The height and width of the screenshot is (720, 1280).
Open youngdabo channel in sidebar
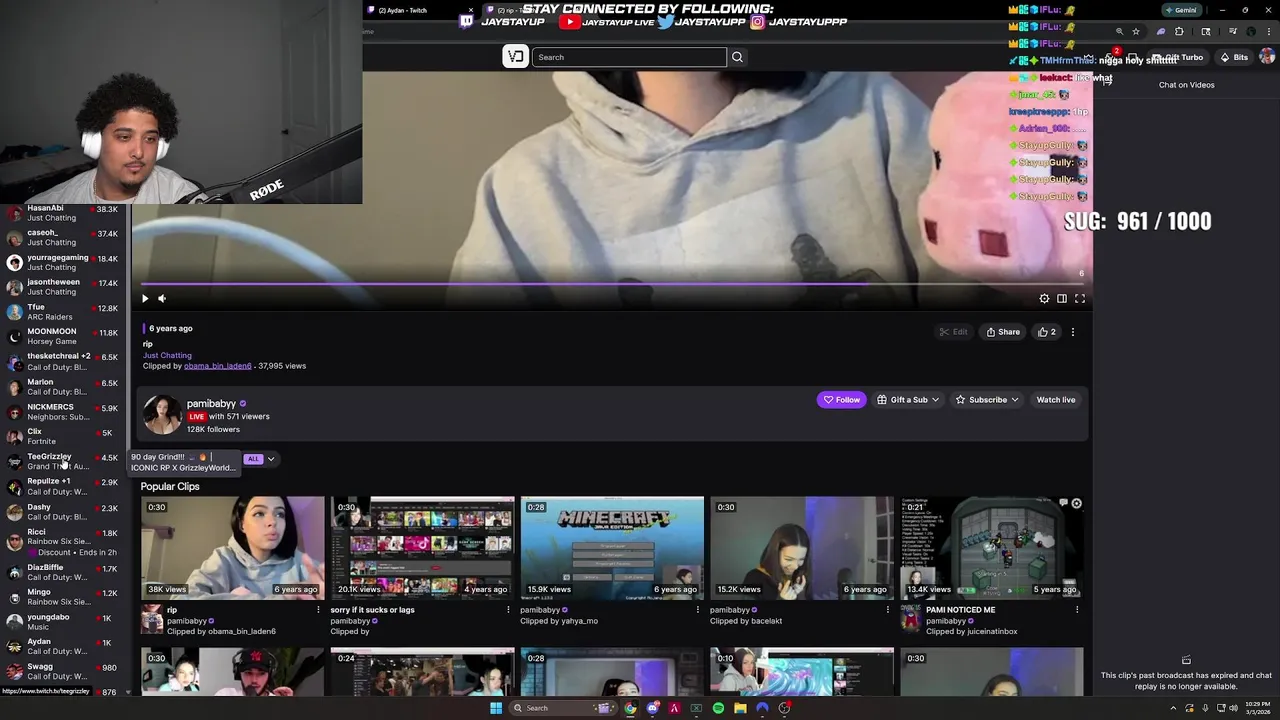point(63,622)
